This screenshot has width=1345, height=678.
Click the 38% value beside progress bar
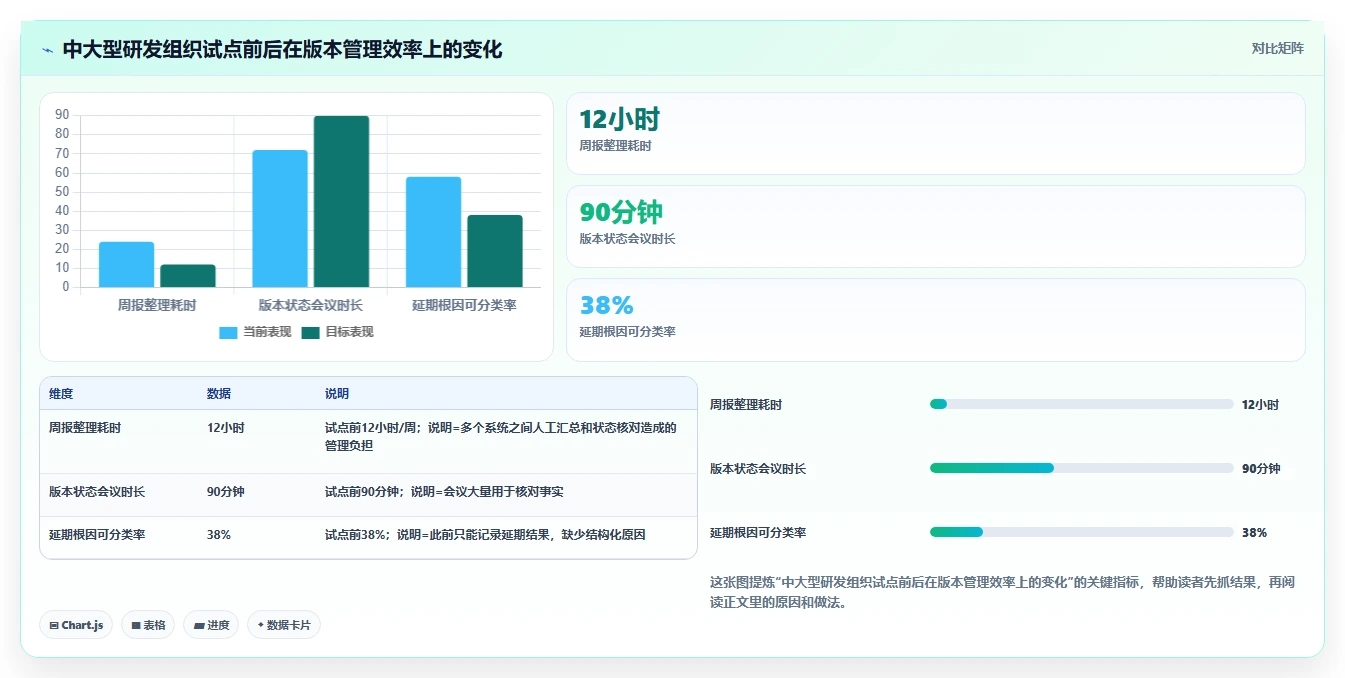1254,532
